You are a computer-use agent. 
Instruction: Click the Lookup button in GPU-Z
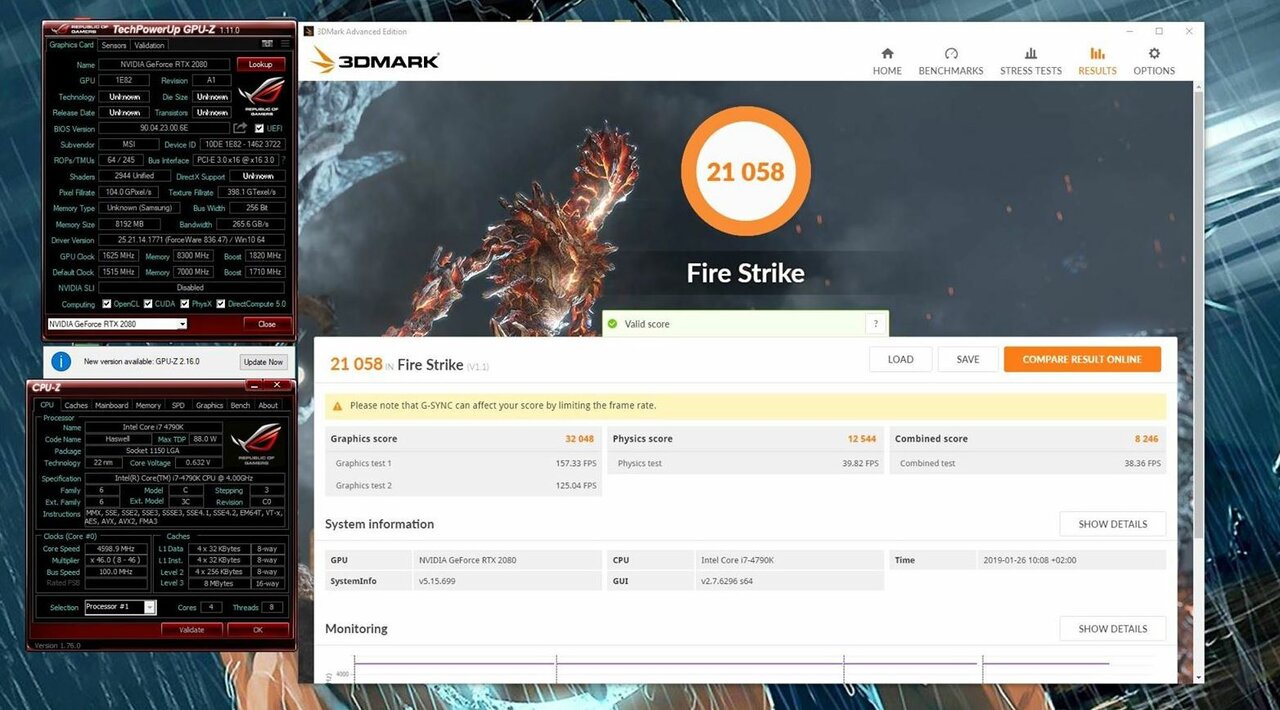[260, 64]
